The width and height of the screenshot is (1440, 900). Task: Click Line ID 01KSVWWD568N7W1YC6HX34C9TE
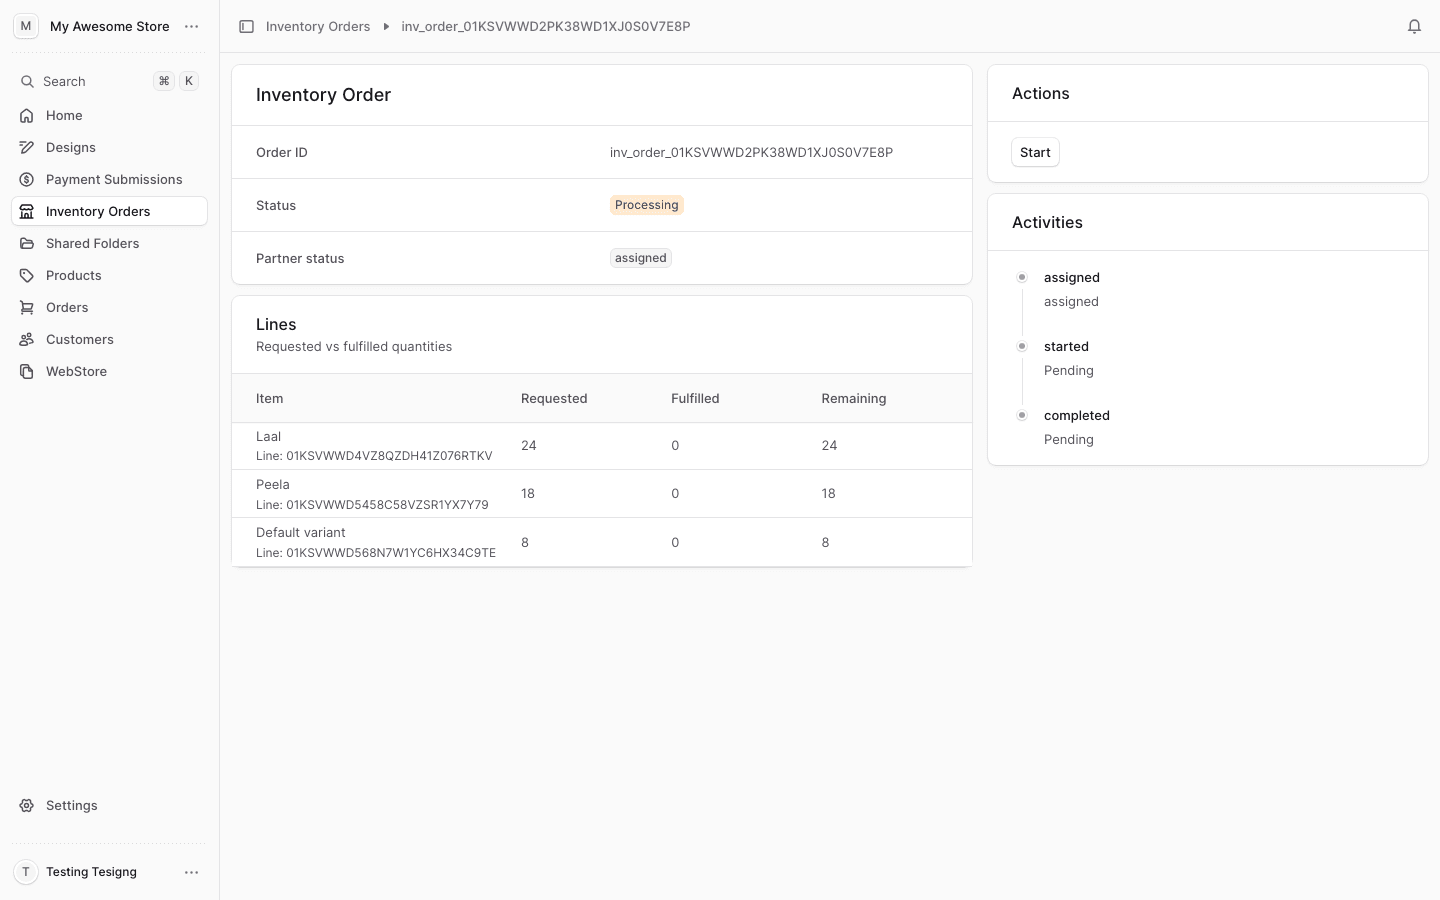376,553
